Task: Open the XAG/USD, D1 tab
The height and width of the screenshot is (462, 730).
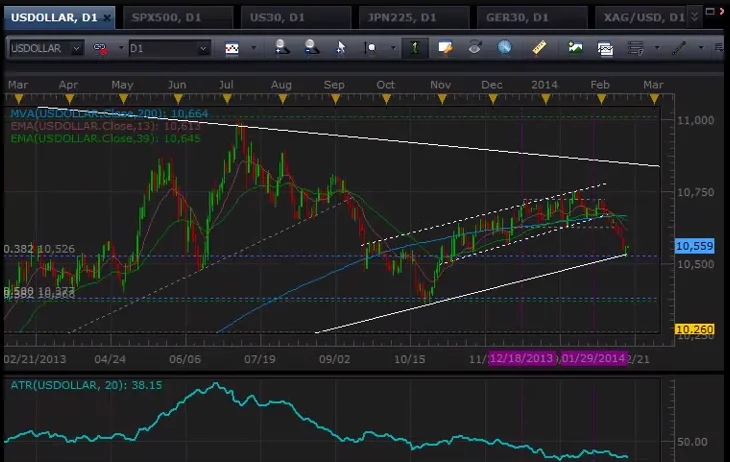Action: [x=643, y=18]
